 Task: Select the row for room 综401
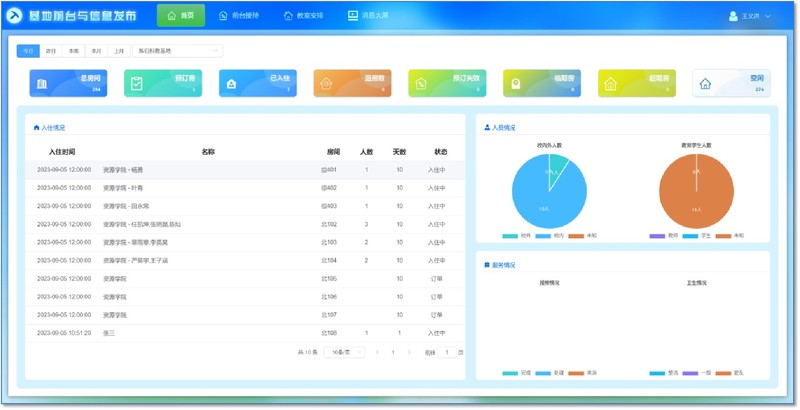(x=245, y=170)
